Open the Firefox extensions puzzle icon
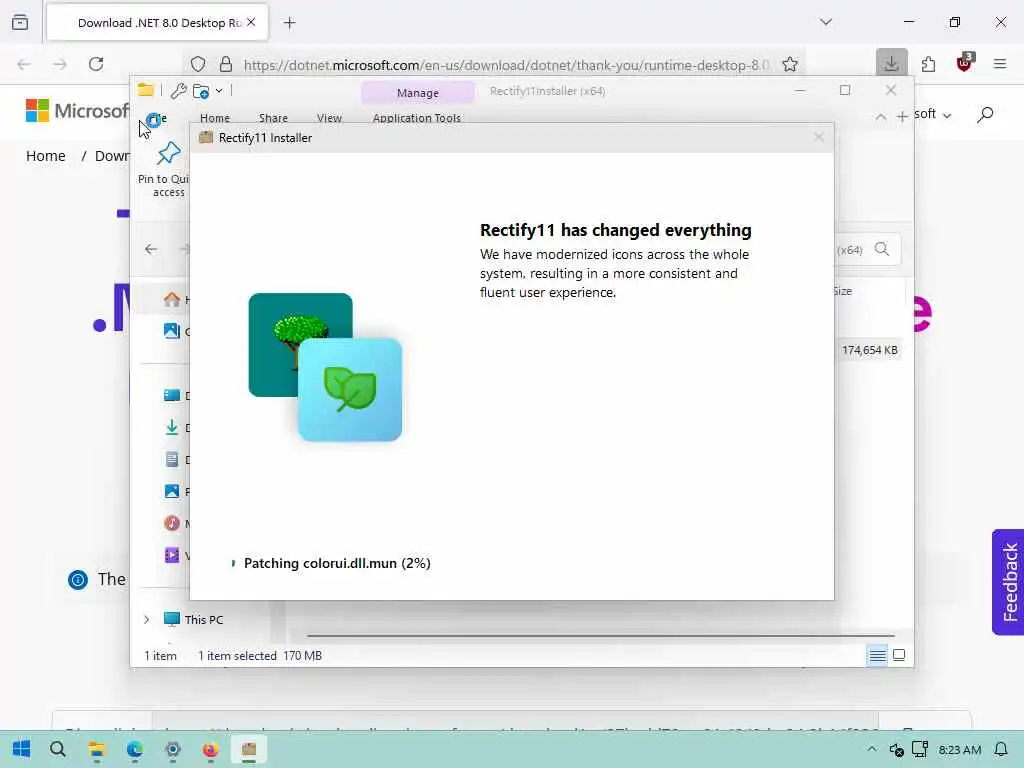1024x768 pixels. (x=928, y=64)
